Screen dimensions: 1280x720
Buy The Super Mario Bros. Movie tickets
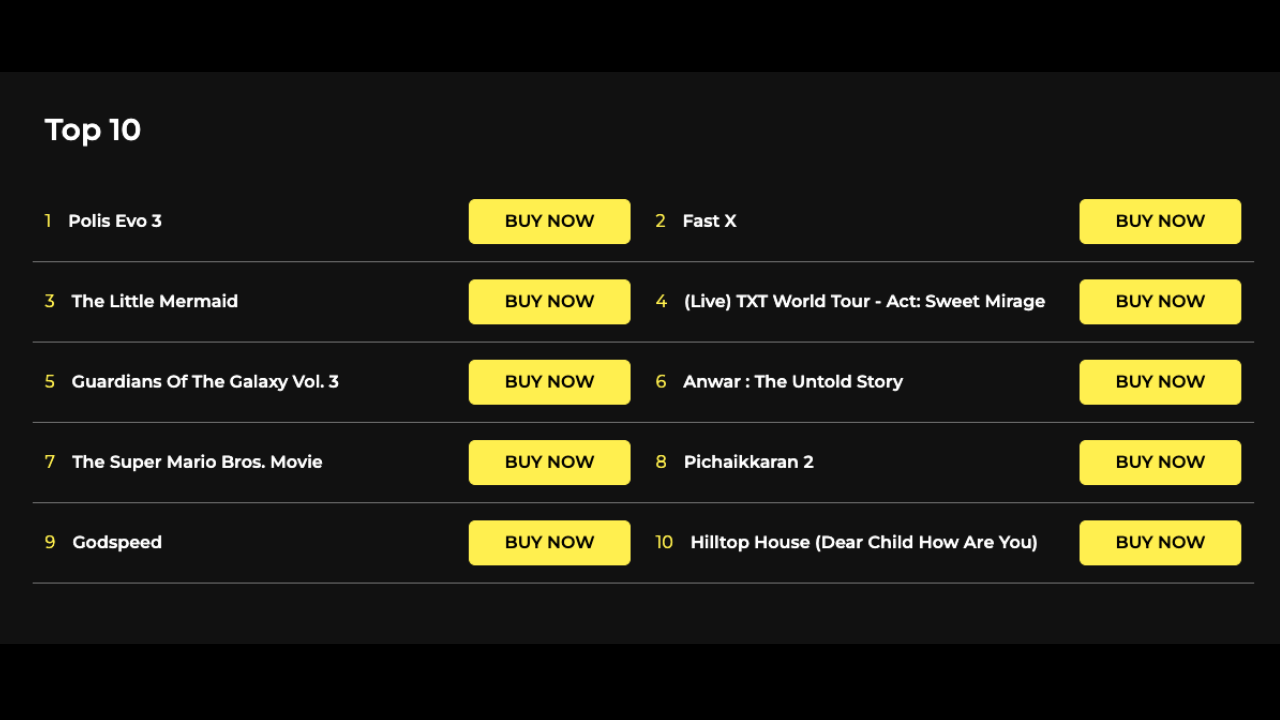[x=549, y=461]
